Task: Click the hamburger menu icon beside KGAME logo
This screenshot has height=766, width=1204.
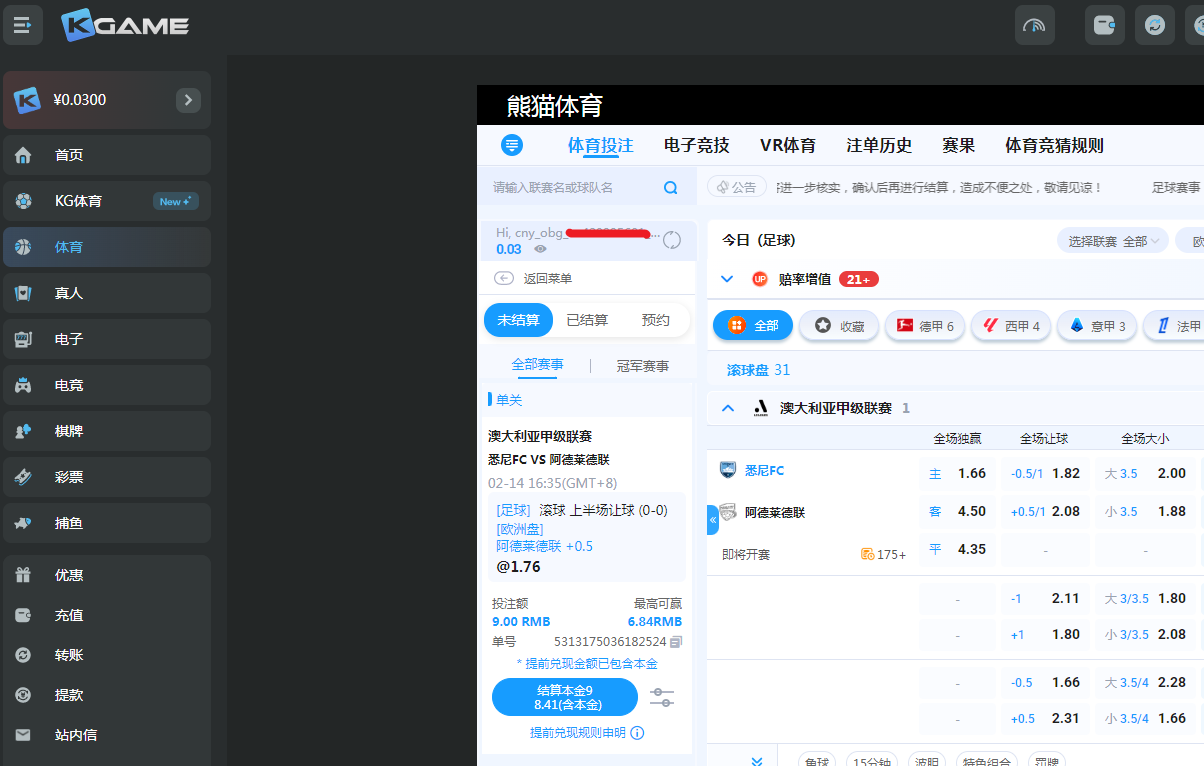Action: (22, 25)
